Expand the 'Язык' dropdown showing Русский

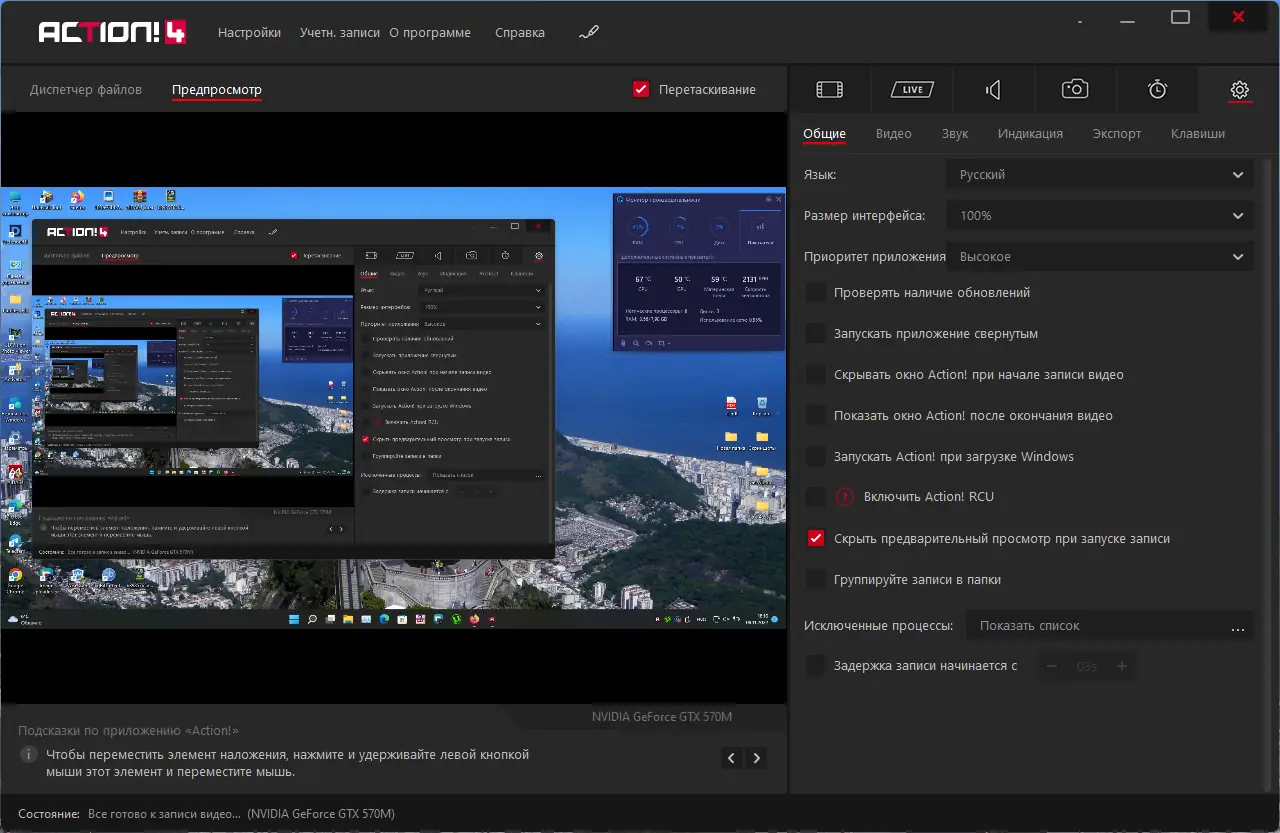coord(1098,175)
